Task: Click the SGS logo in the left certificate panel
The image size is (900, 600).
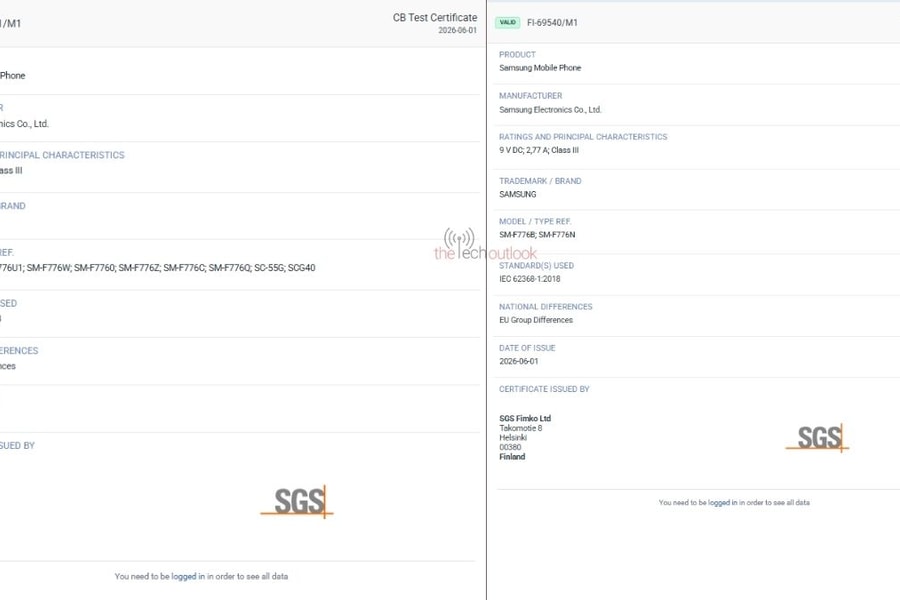Action: tap(297, 501)
